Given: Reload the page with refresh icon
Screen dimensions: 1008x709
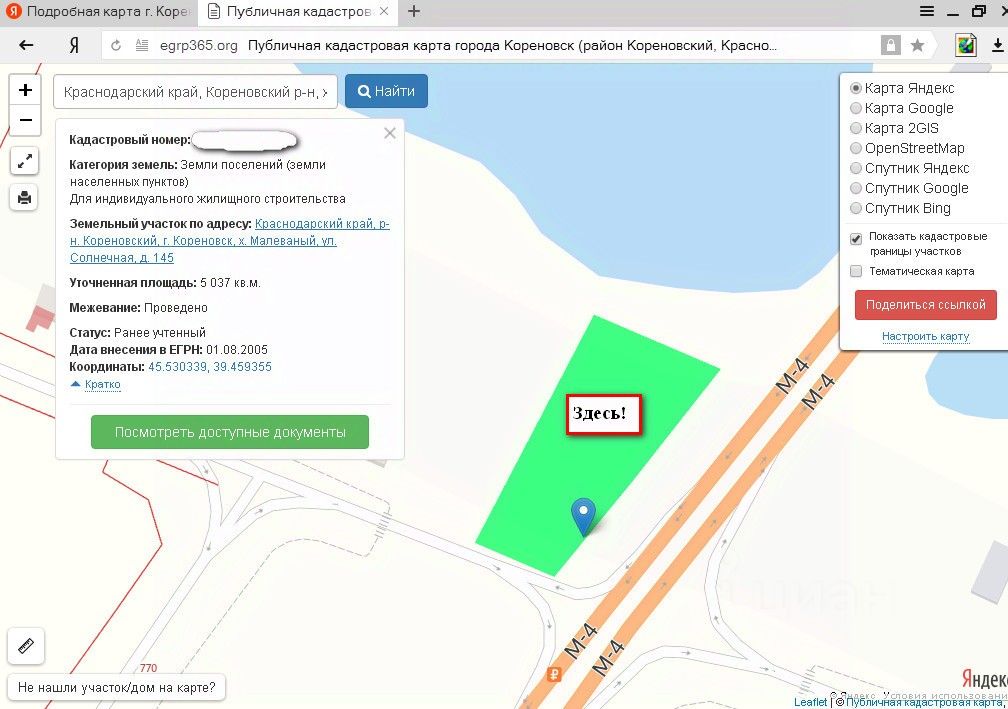Looking at the screenshot, I should [116, 46].
